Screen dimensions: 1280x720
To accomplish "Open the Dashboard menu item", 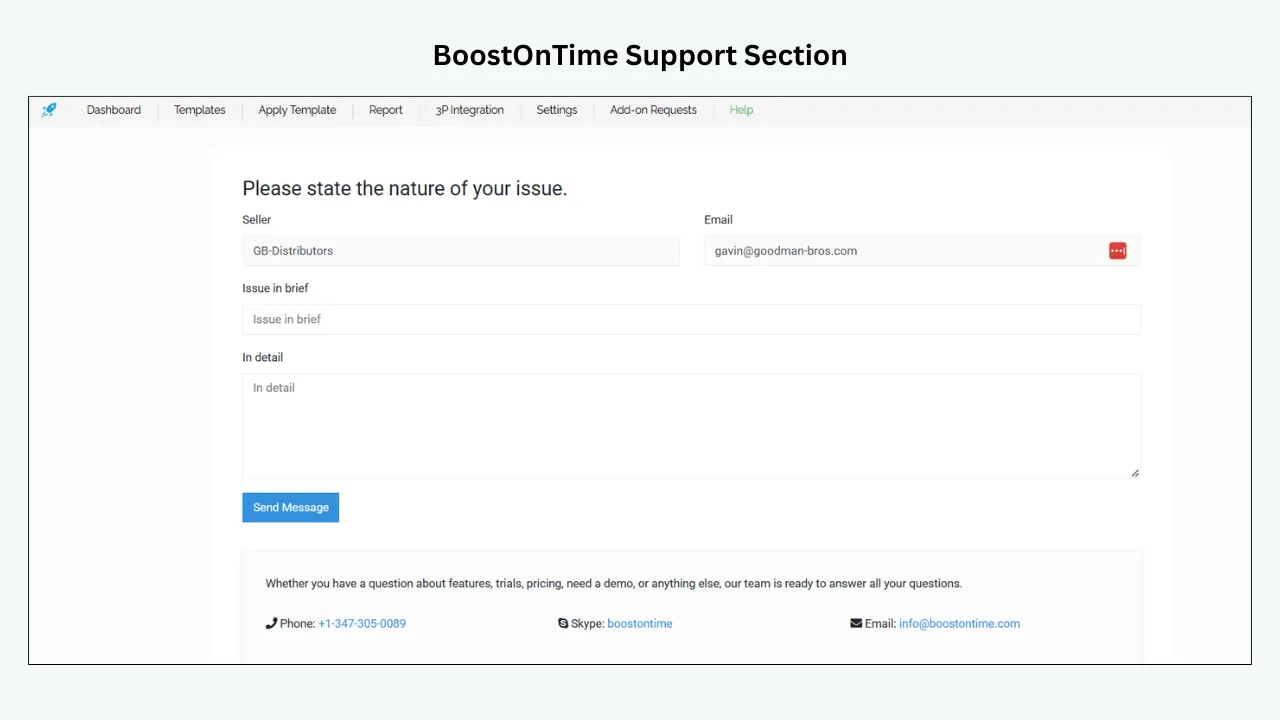I will click(114, 110).
